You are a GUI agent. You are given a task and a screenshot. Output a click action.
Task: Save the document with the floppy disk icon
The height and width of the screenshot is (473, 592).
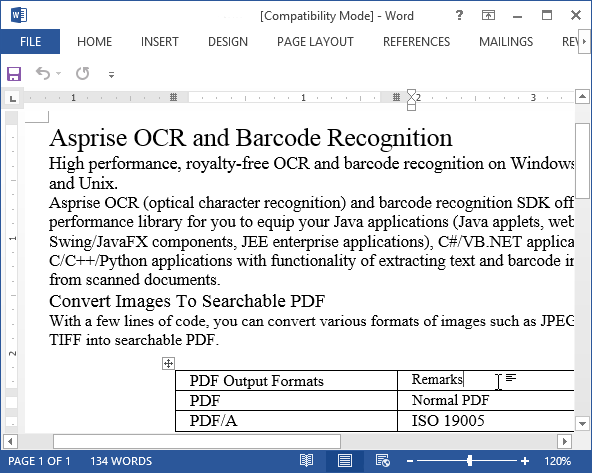(x=14, y=74)
